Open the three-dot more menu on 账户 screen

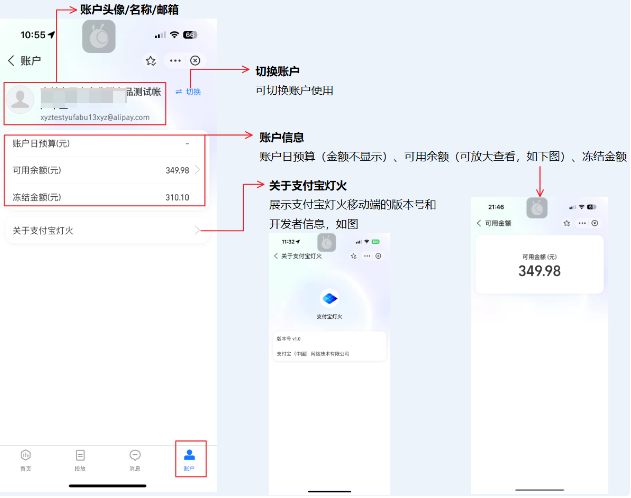[x=175, y=61]
